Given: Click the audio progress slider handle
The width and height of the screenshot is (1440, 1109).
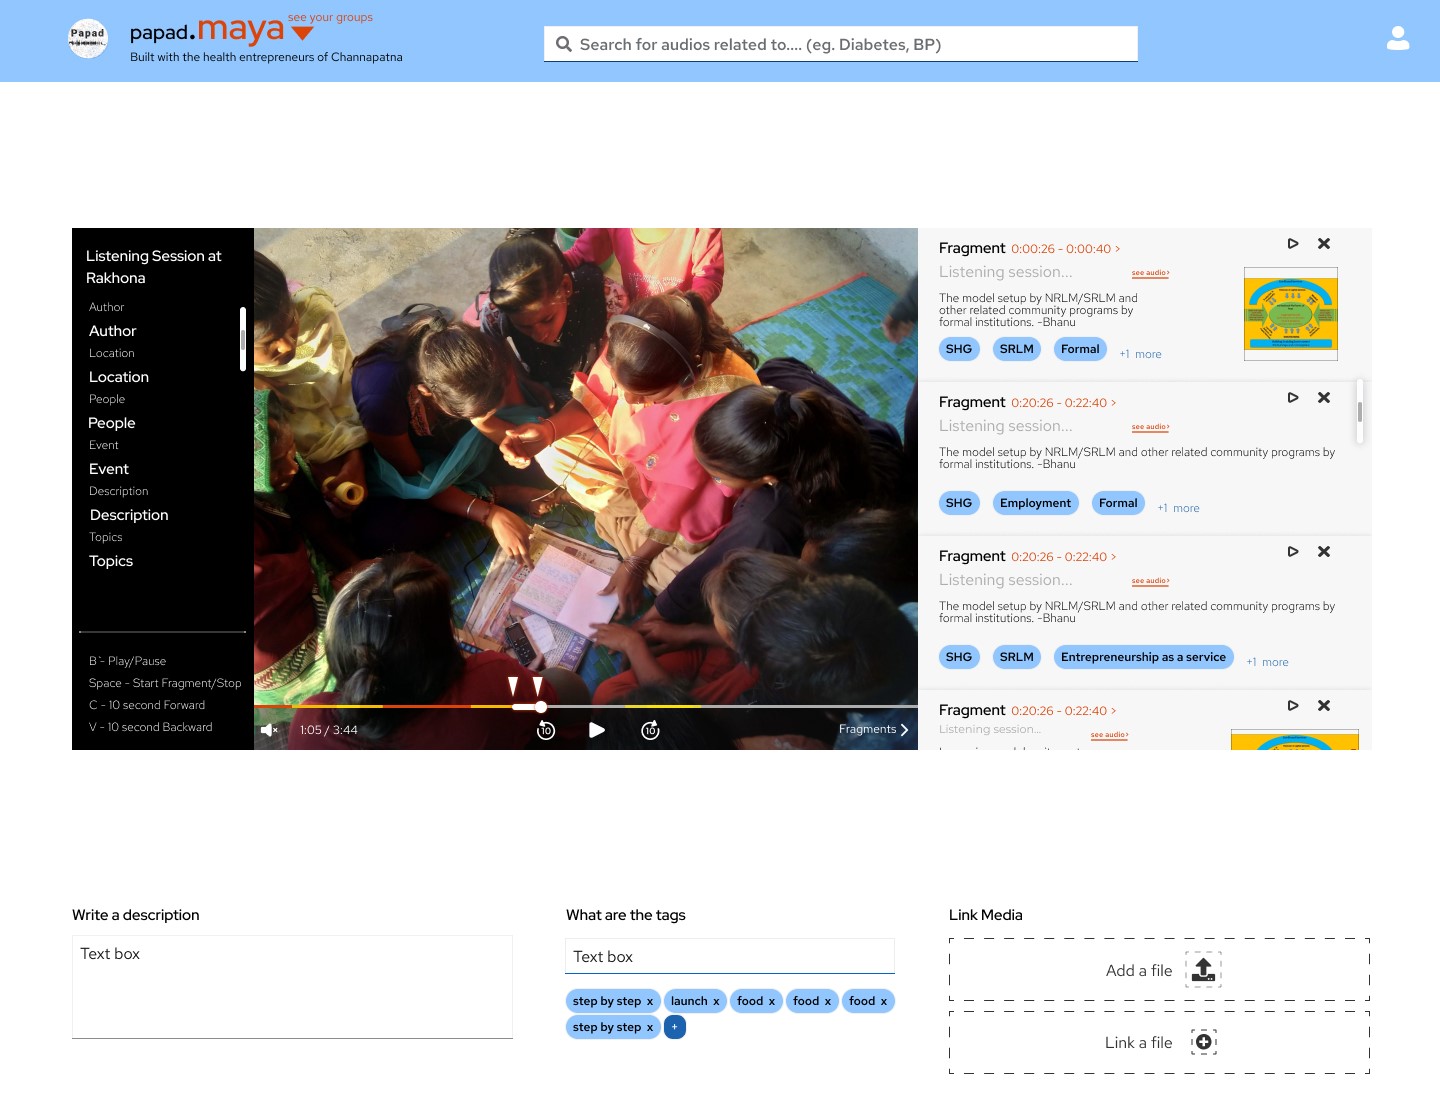Looking at the screenshot, I should (541, 707).
